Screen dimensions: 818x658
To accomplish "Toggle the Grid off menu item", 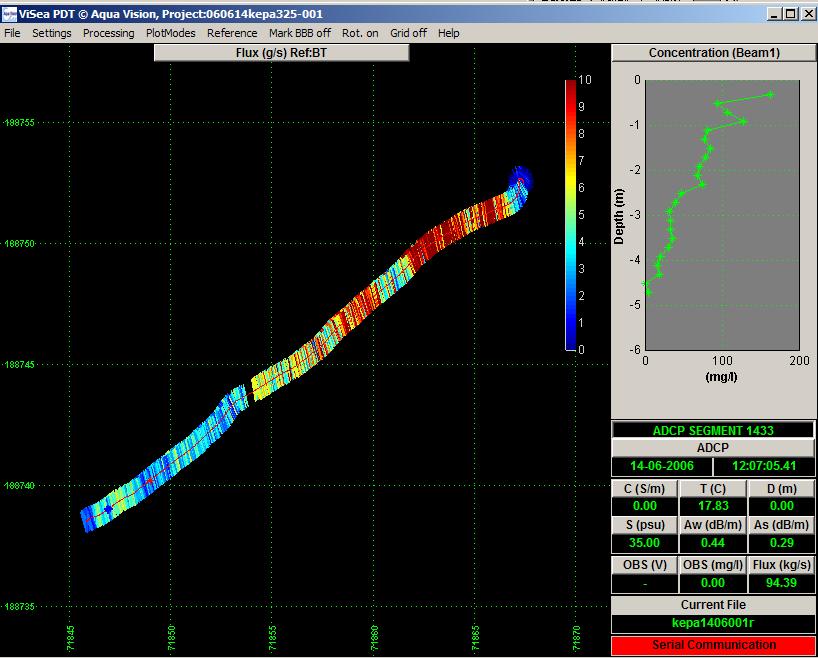I will click(x=408, y=33).
